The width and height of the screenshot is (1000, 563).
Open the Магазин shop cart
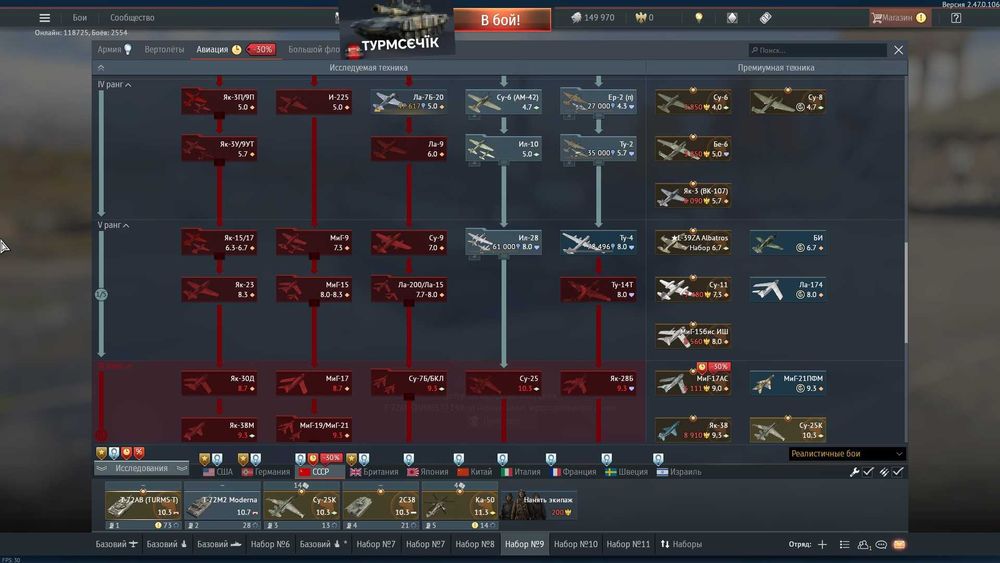click(x=899, y=18)
